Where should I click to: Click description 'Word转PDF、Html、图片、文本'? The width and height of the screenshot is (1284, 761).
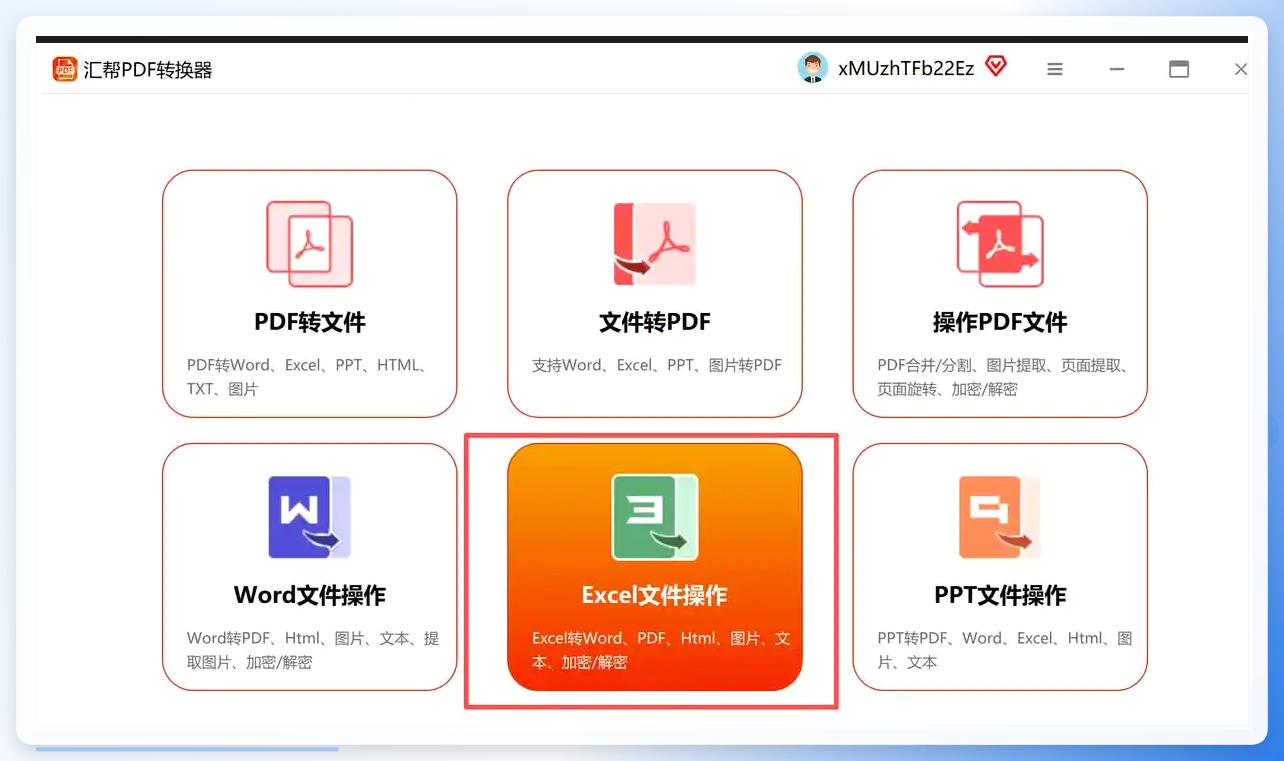[x=312, y=650]
